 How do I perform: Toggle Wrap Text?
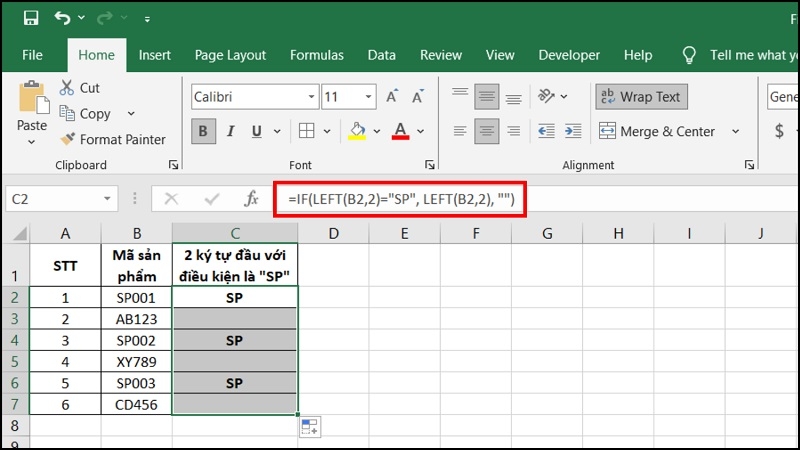(x=641, y=96)
